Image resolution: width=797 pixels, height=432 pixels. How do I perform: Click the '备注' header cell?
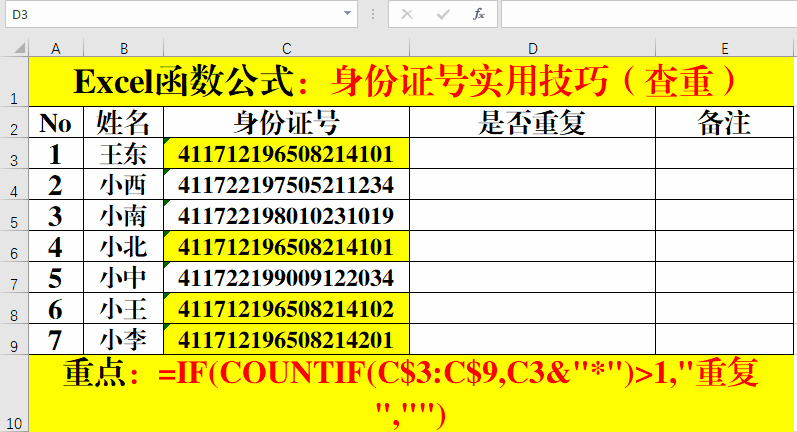(x=724, y=122)
